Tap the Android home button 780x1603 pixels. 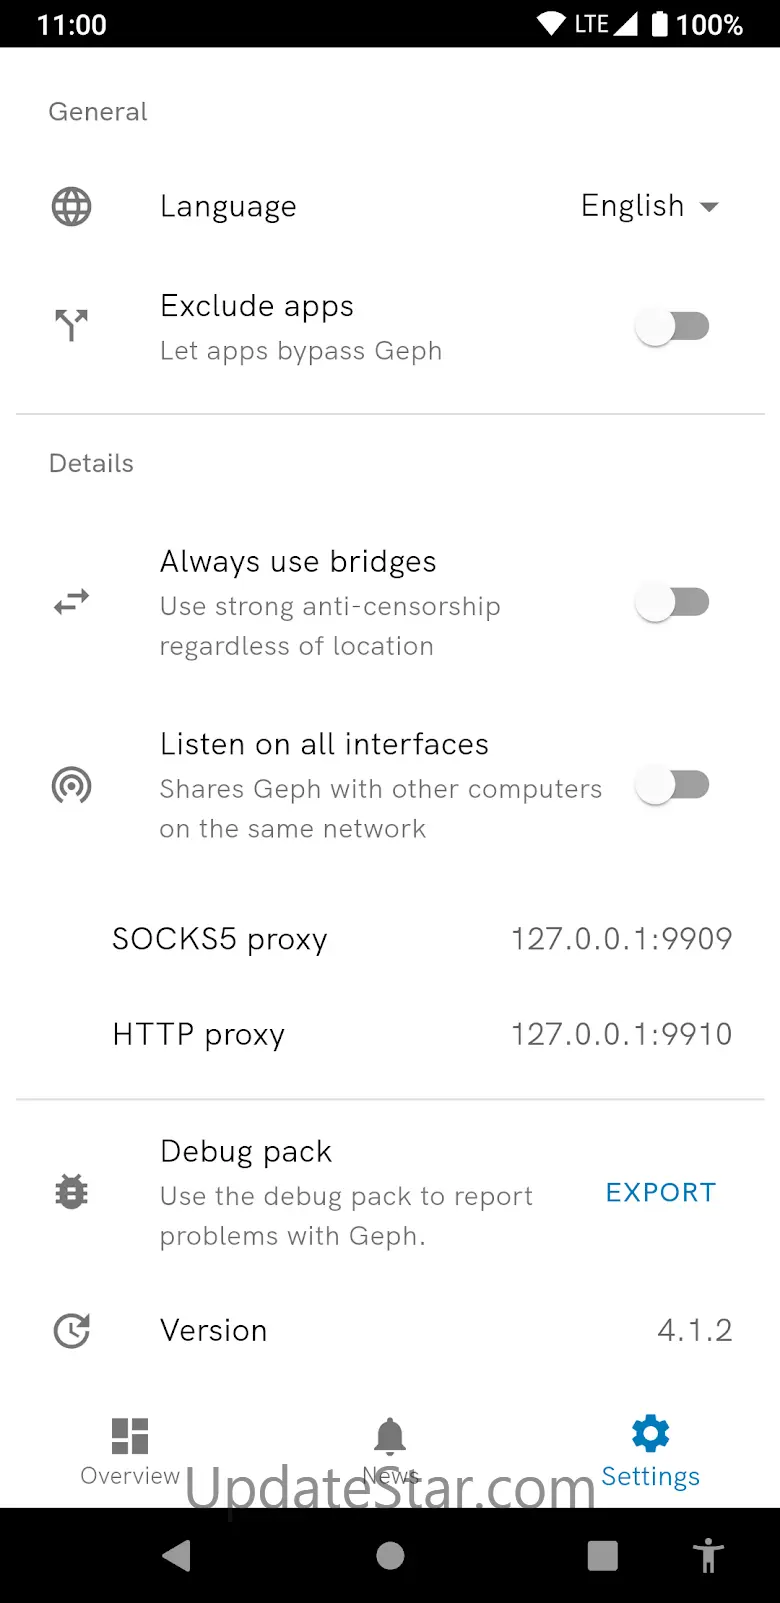click(x=390, y=1556)
